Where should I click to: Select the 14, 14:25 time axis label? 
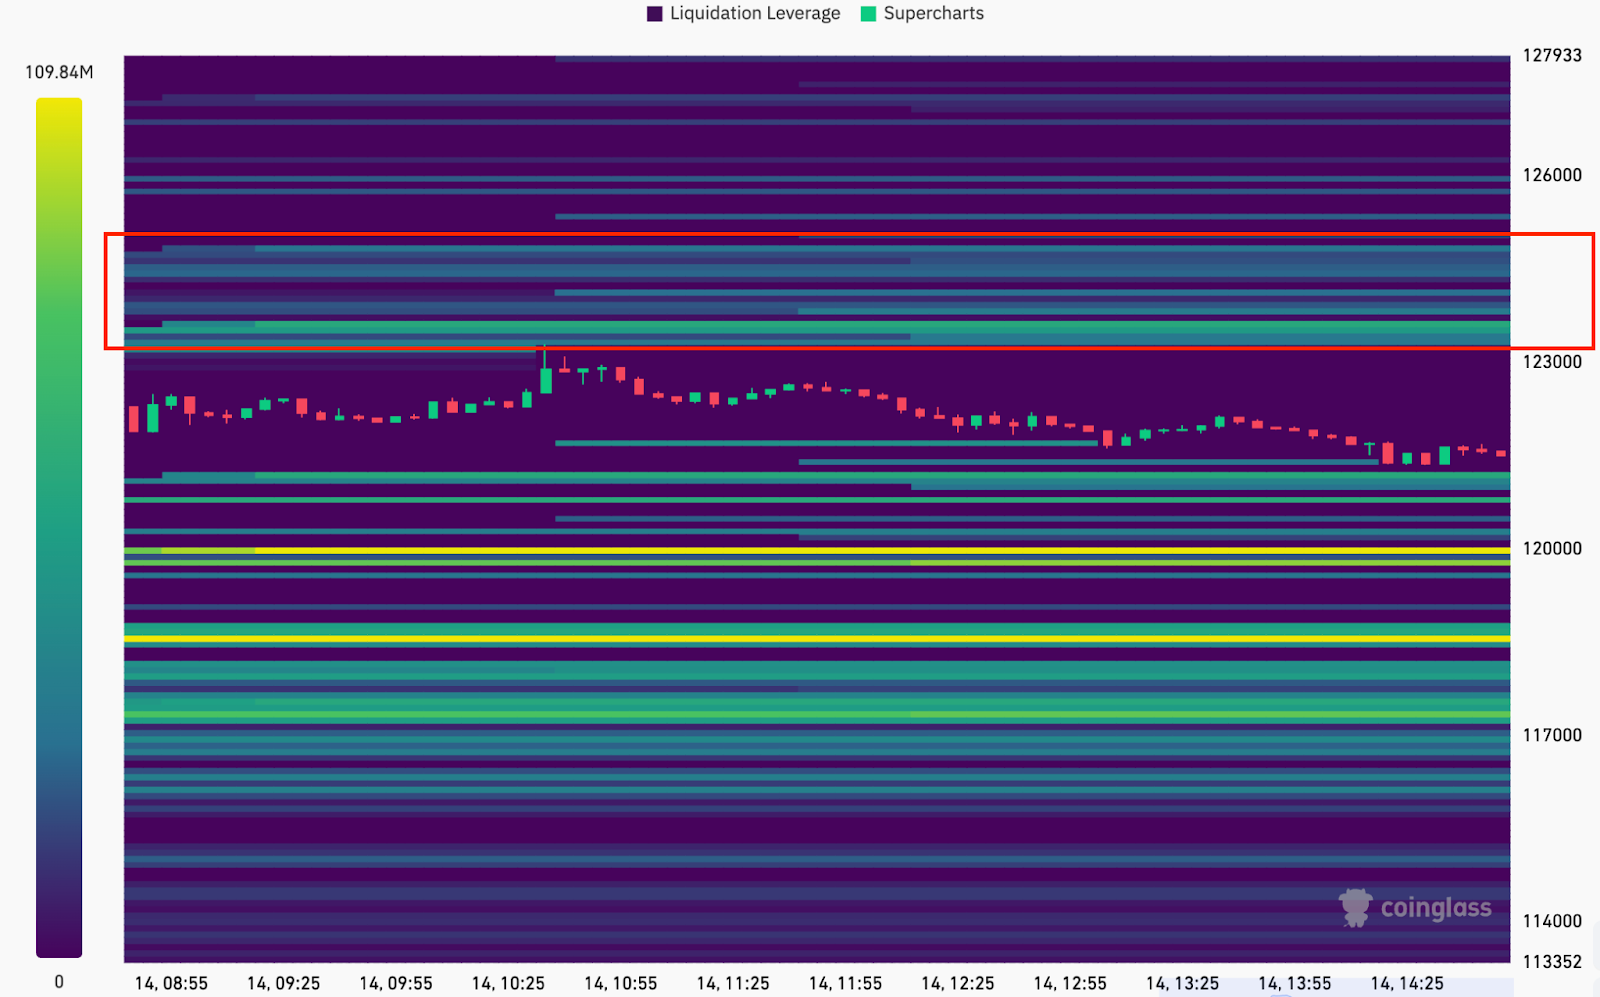pos(1406,984)
